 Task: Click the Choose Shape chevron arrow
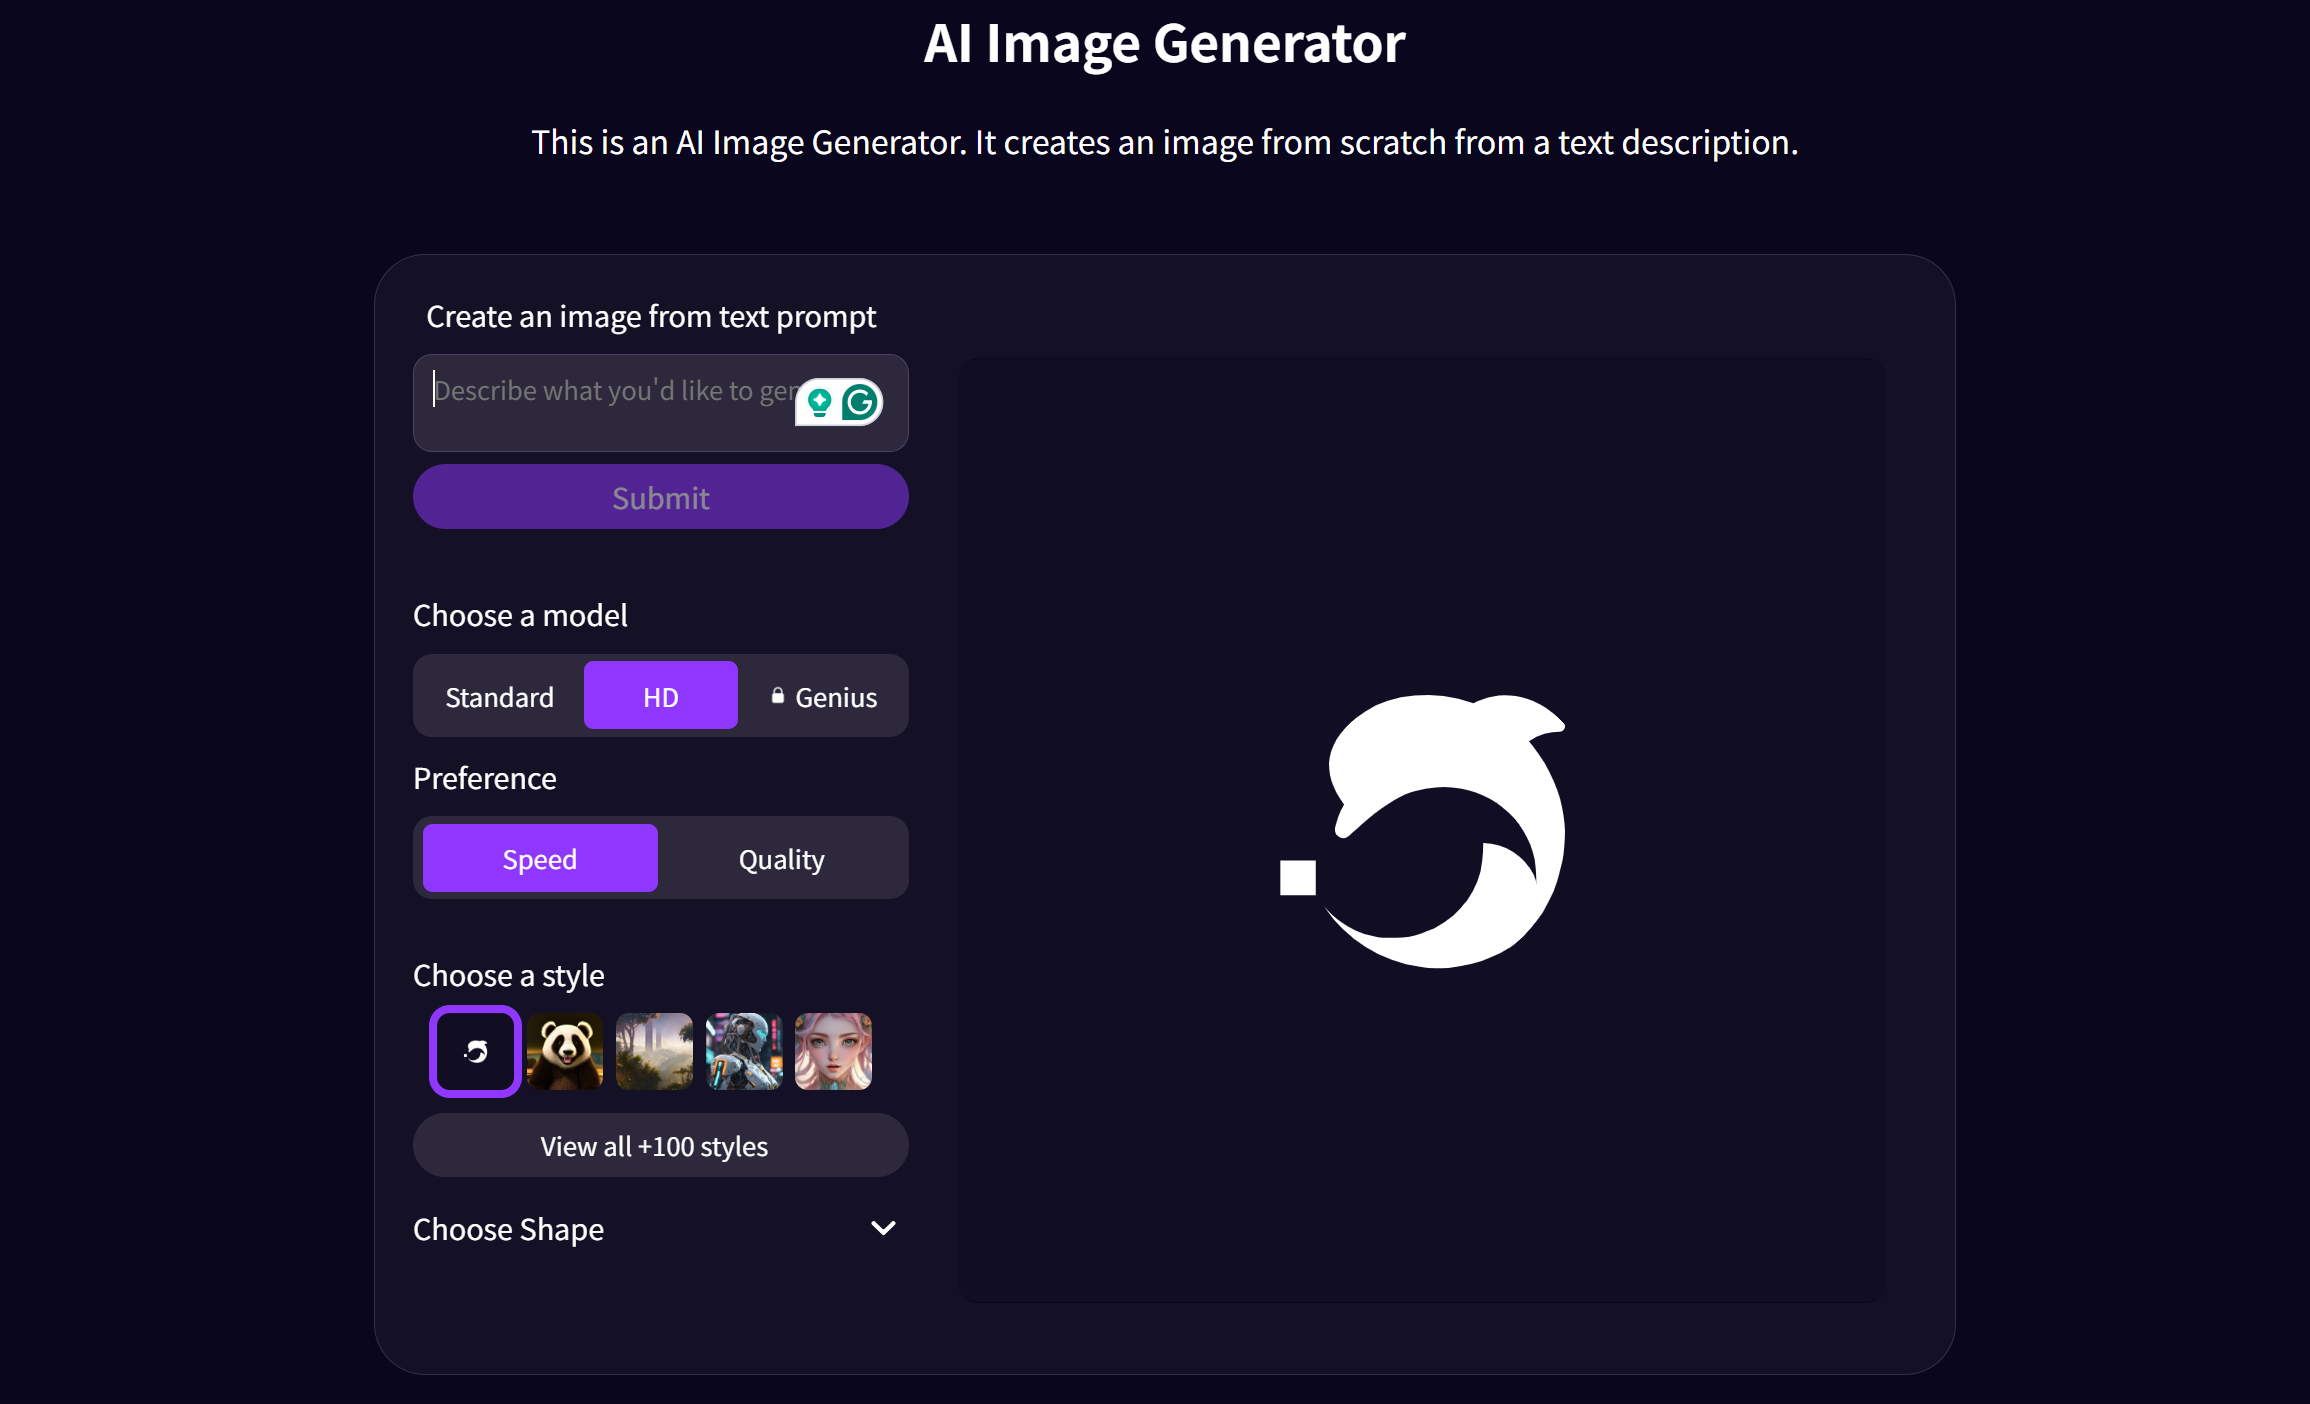(x=882, y=1228)
